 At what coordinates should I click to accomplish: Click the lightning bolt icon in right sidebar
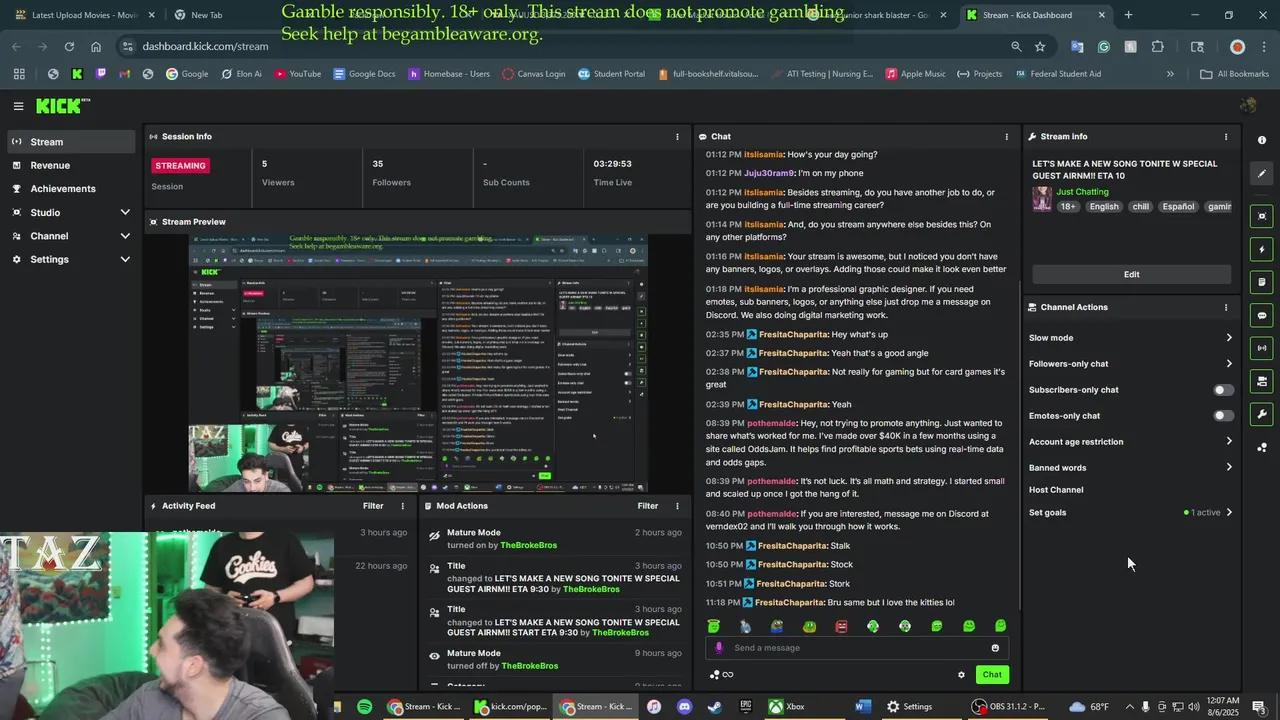[x=1262, y=249]
